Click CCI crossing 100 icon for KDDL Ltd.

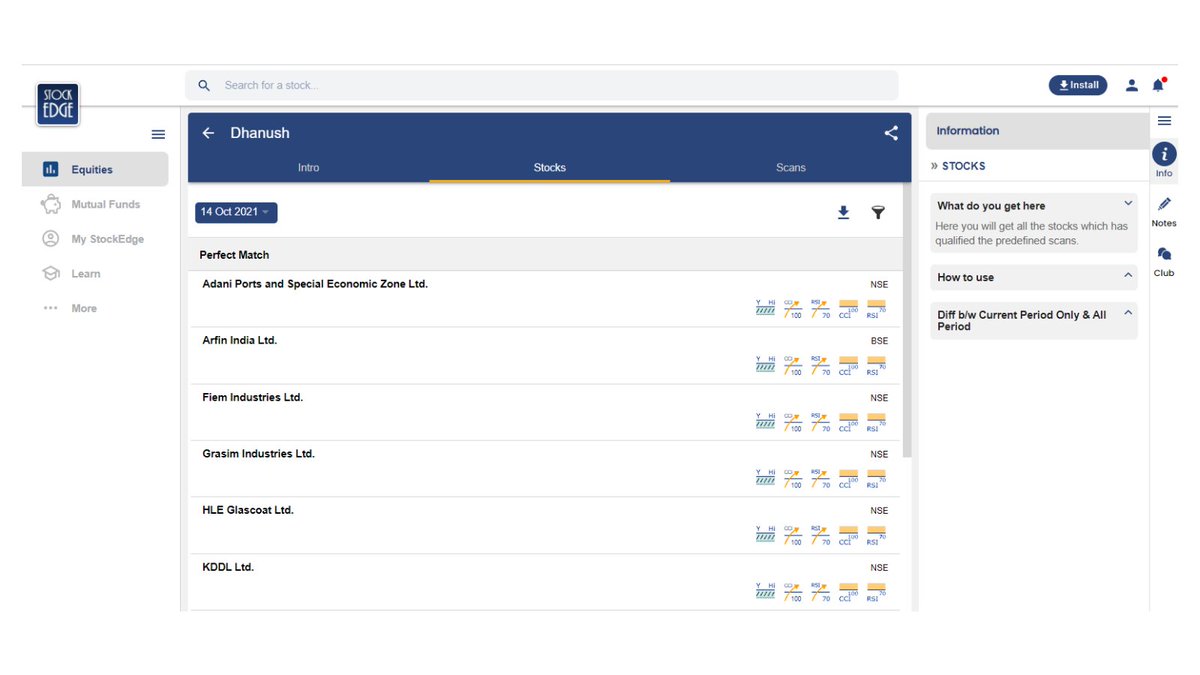tap(793, 591)
